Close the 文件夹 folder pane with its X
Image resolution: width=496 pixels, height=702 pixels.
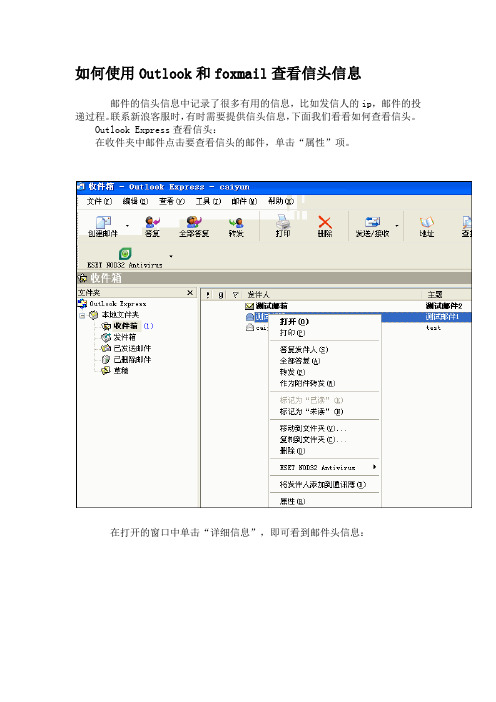(x=190, y=293)
